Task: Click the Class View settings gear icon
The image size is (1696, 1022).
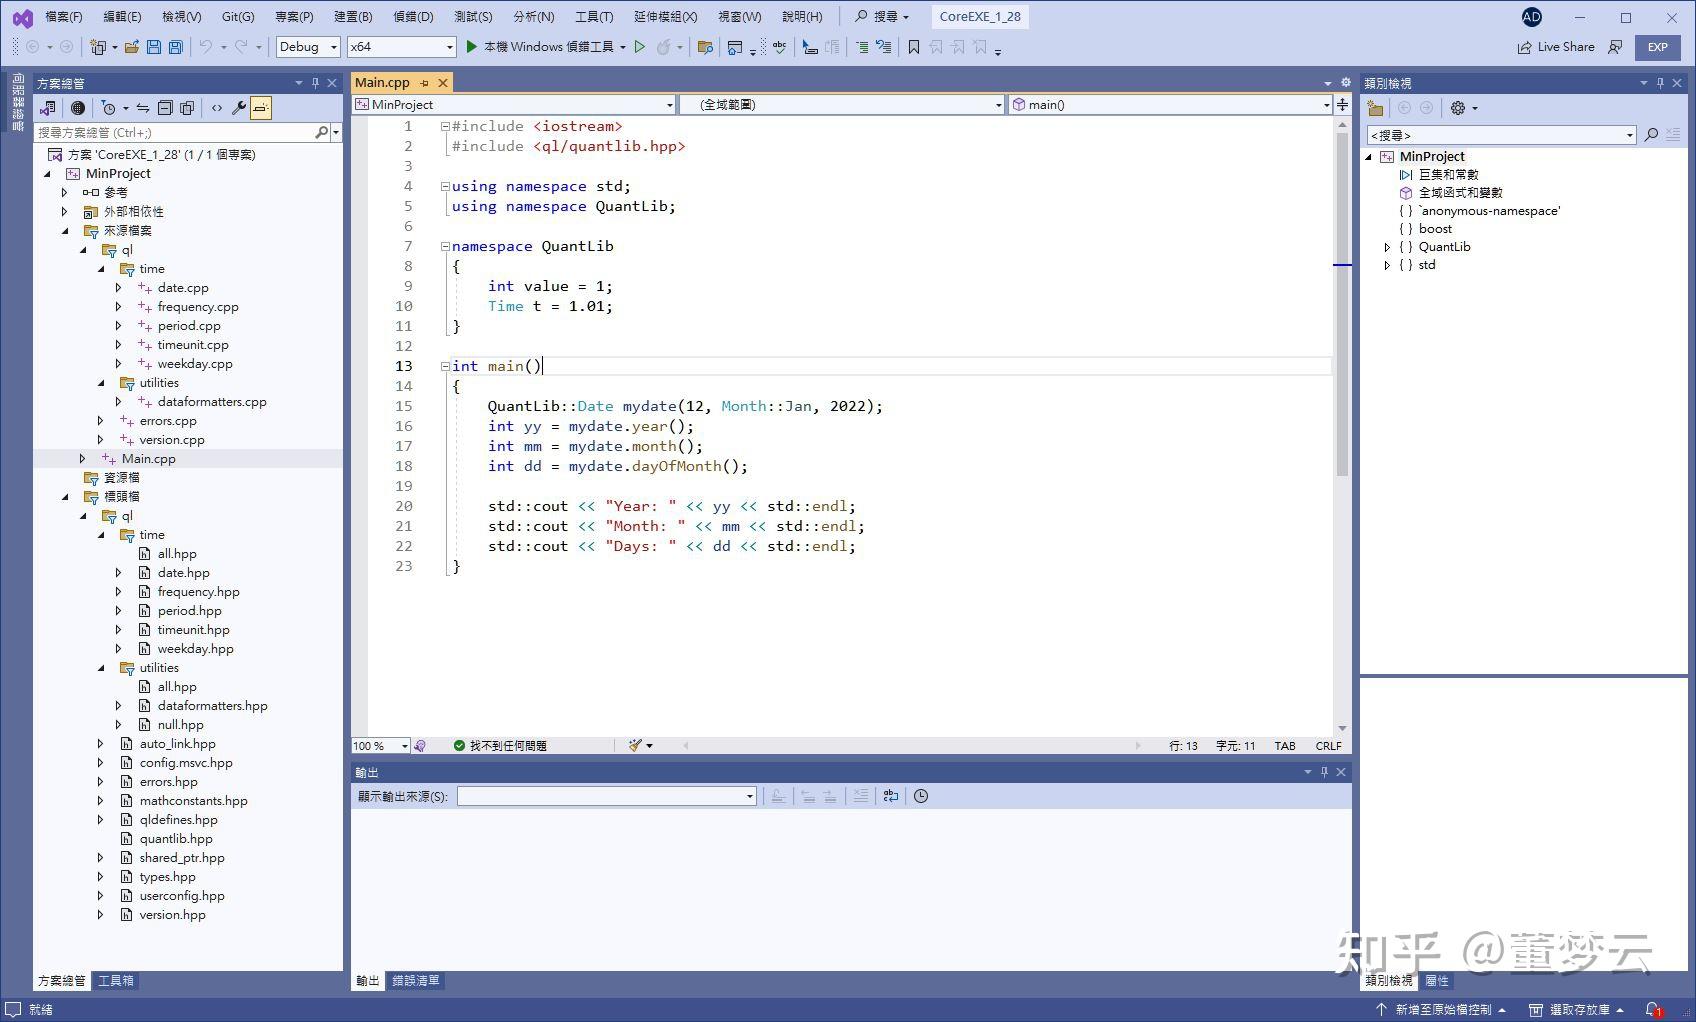Action: coord(1458,108)
